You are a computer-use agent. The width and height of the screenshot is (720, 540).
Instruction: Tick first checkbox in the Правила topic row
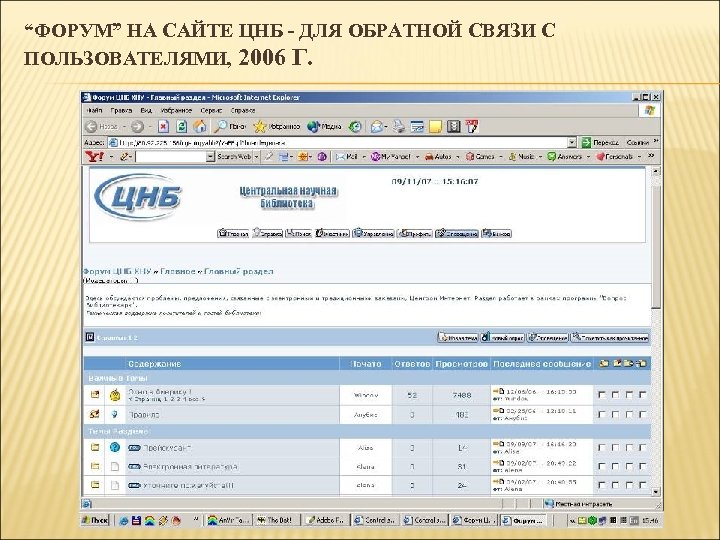click(602, 415)
